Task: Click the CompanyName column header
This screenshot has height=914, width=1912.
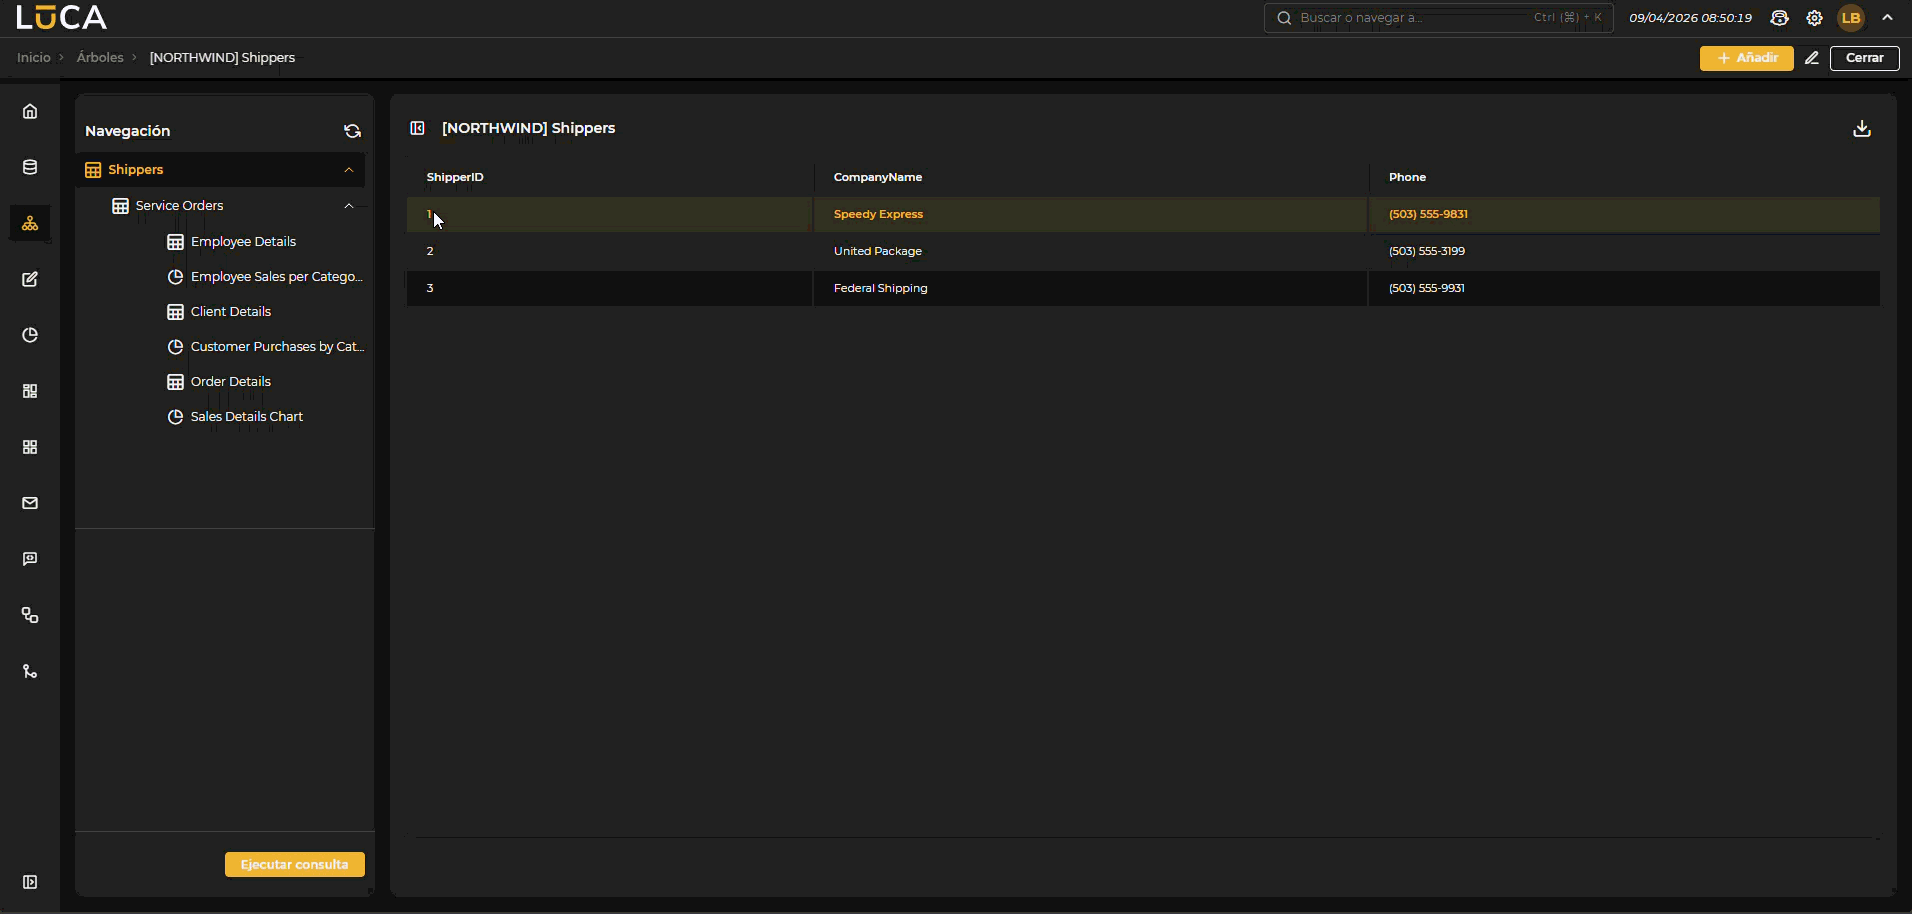Action: point(878,177)
